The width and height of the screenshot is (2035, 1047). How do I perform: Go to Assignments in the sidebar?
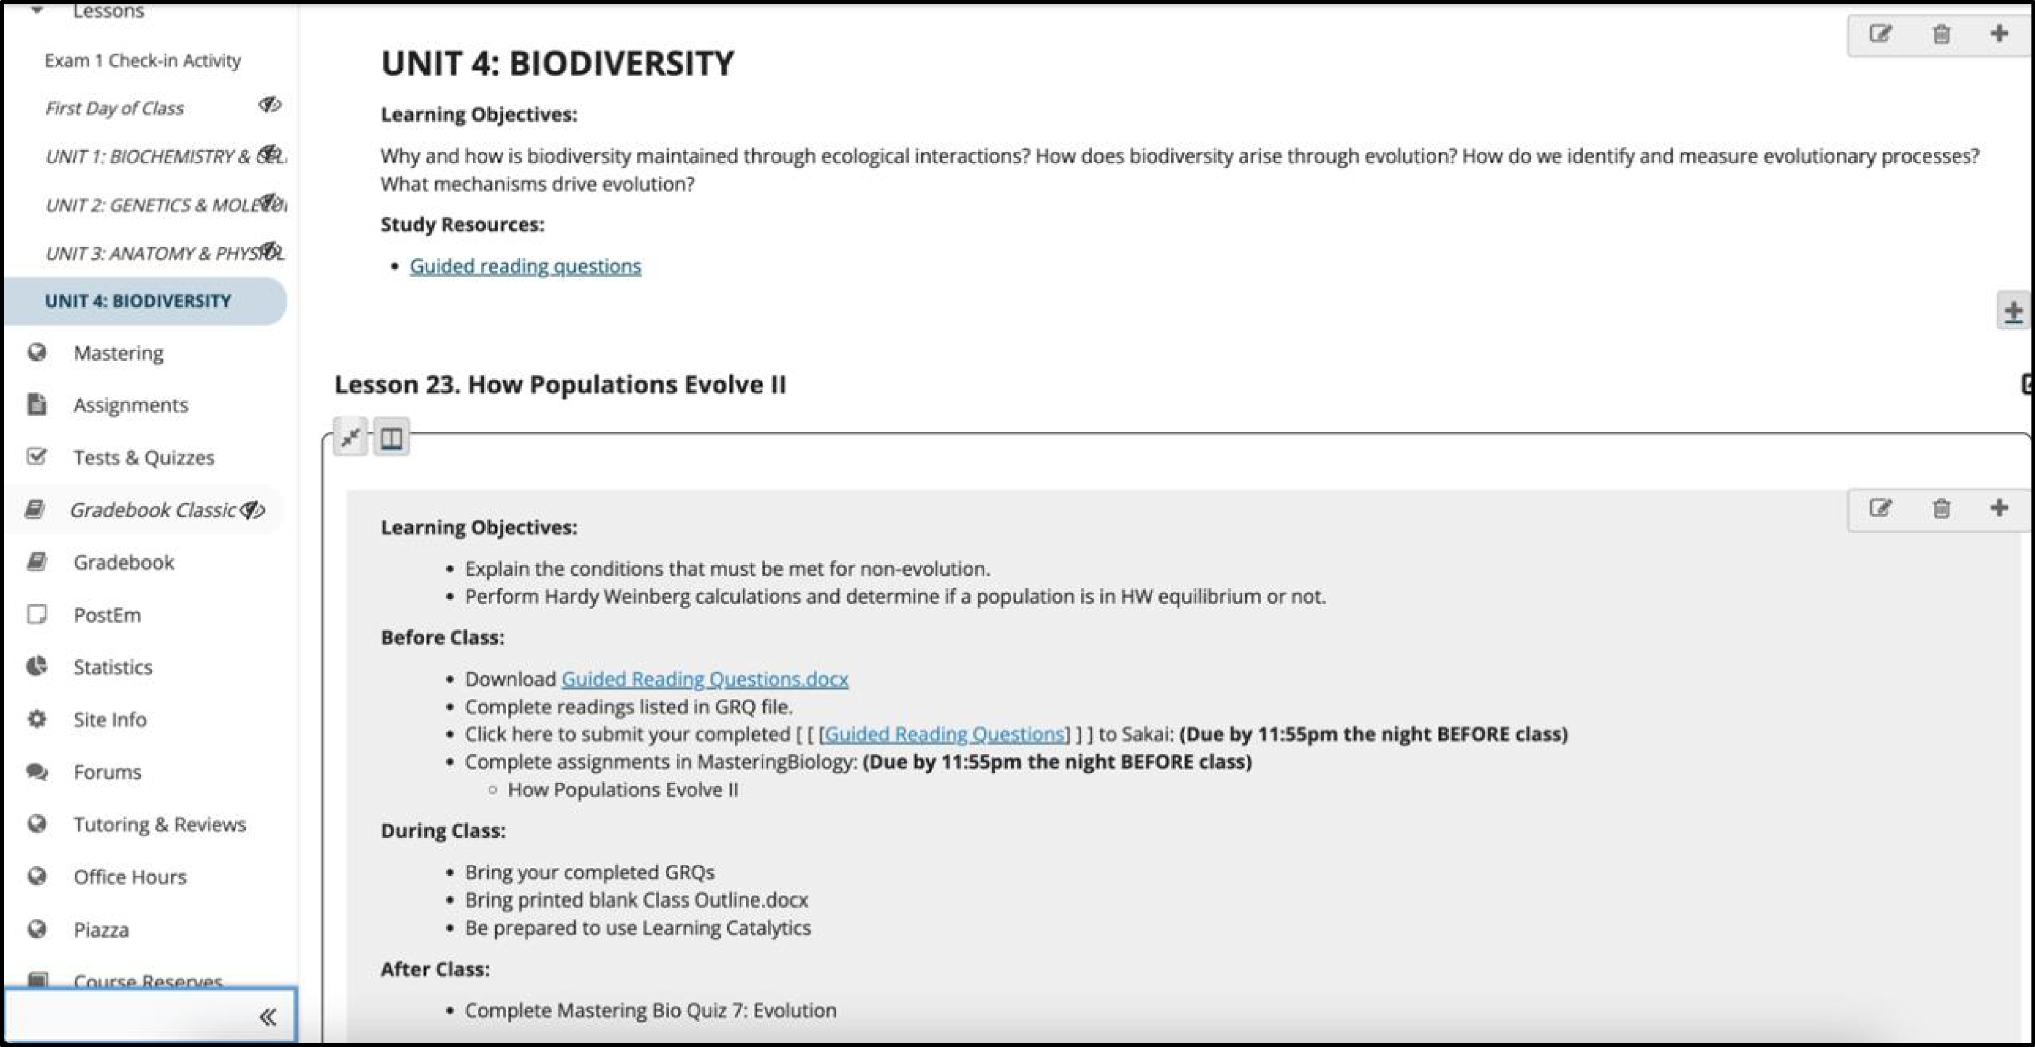(x=130, y=405)
